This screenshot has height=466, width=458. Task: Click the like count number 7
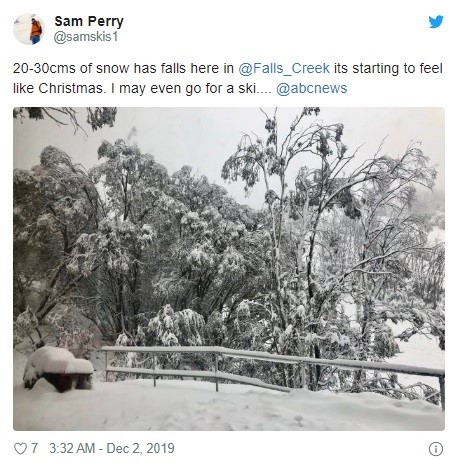coord(34,448)
